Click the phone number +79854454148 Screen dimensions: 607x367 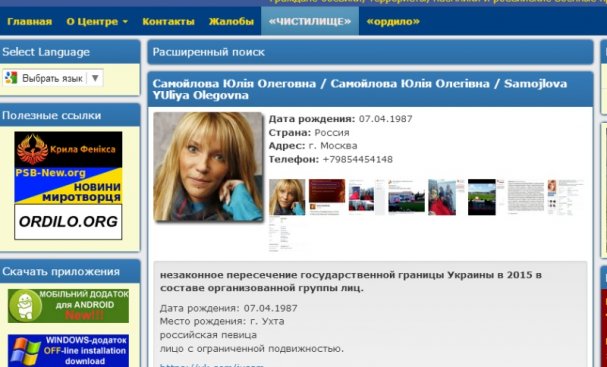coord(357,159)
